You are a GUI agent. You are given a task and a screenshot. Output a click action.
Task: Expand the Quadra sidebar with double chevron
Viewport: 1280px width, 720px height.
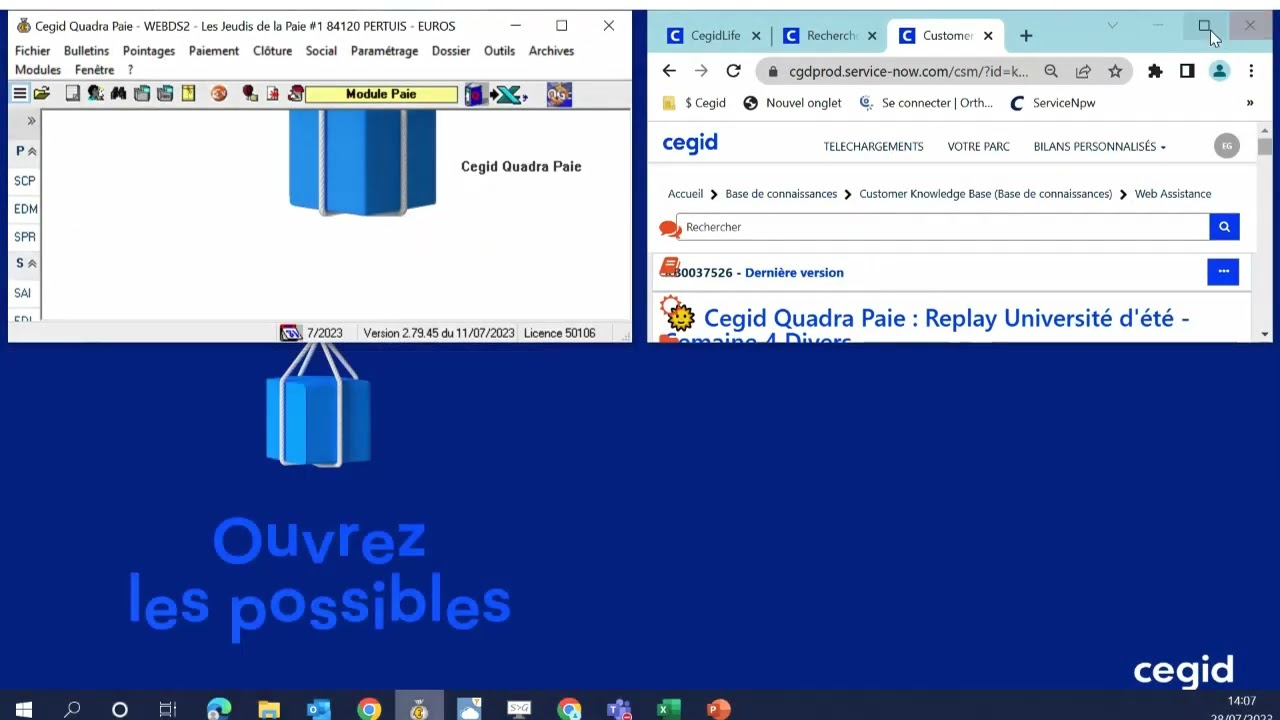pyautogui.click(x=31, y=121)
